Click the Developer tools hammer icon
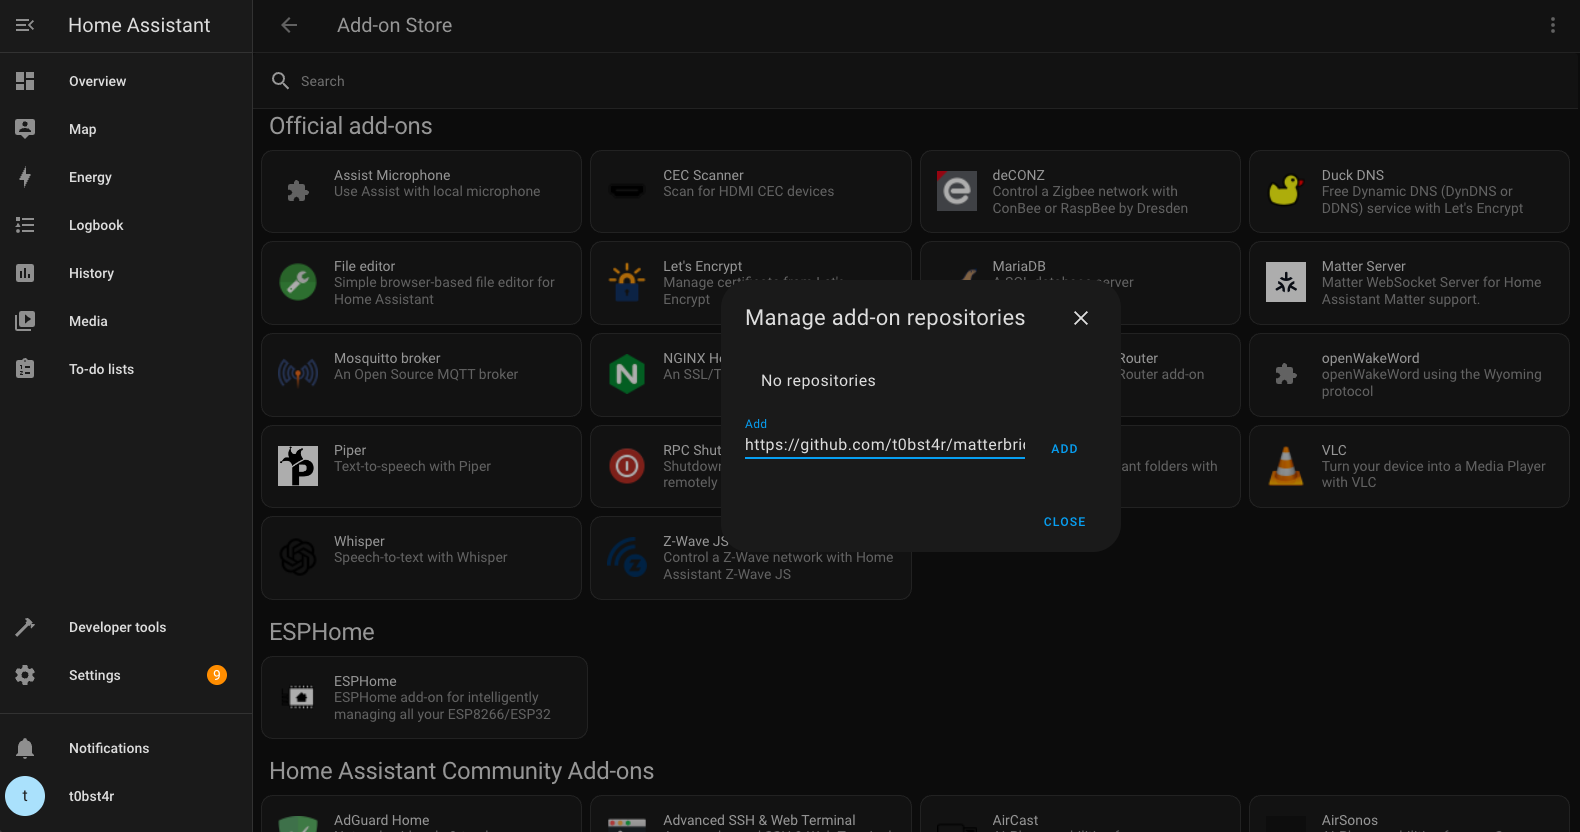Image resolution: width=1580 pixels, height=832 pixels. (25, 627)
